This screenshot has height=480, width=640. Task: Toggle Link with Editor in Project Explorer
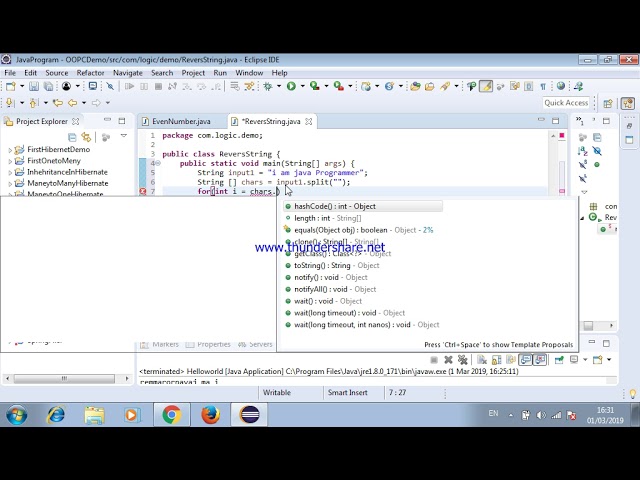pyautogui.click(x=86, y=137)
